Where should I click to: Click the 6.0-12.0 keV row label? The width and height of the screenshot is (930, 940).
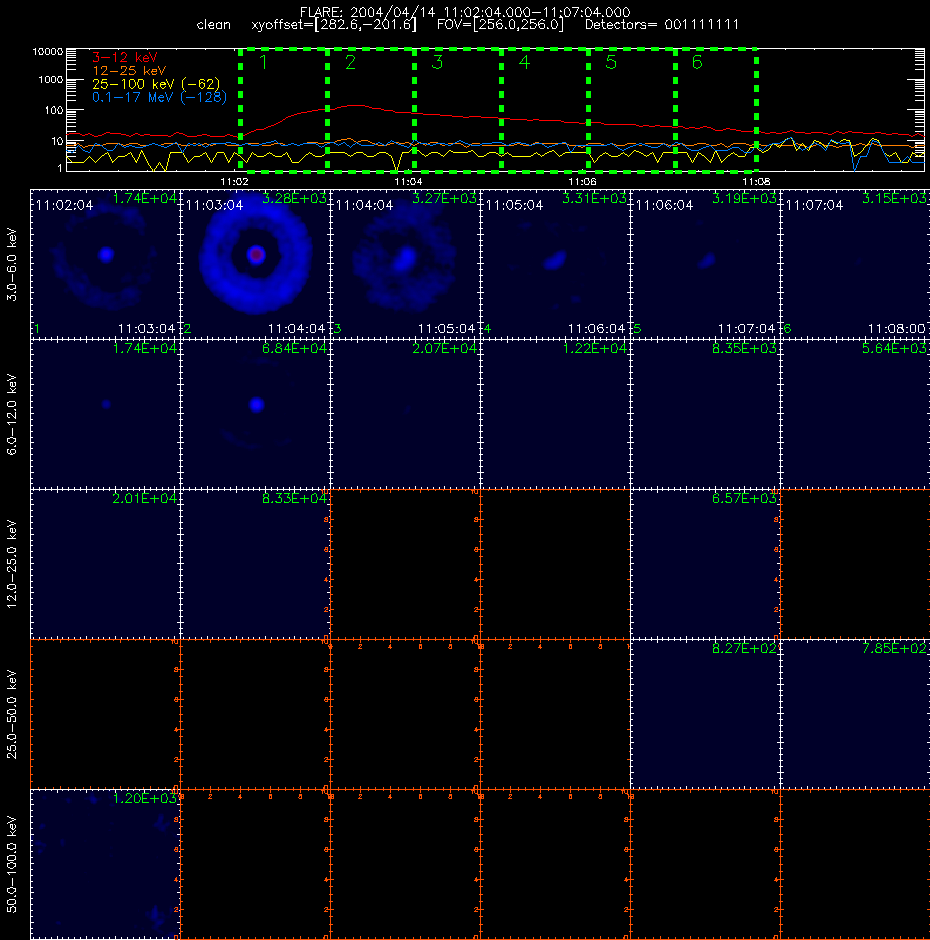point(12,414)
